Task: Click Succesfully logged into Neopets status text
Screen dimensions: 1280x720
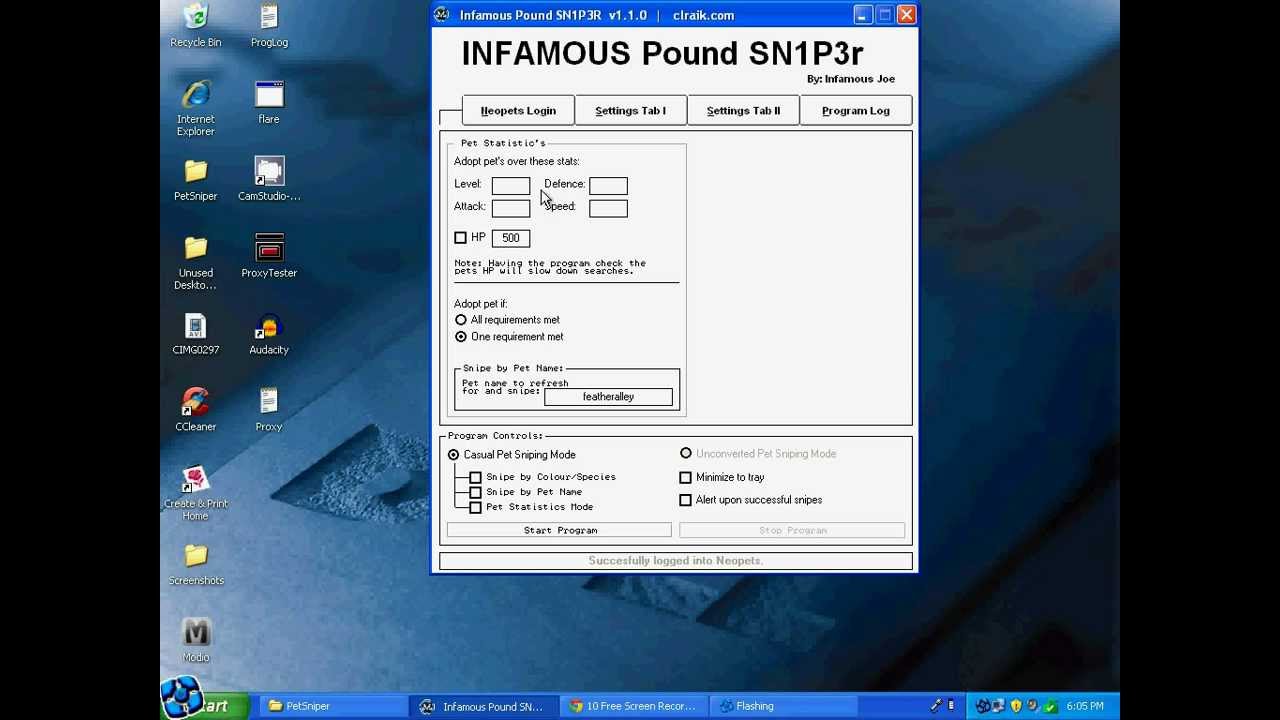Action: coord(676,561)
